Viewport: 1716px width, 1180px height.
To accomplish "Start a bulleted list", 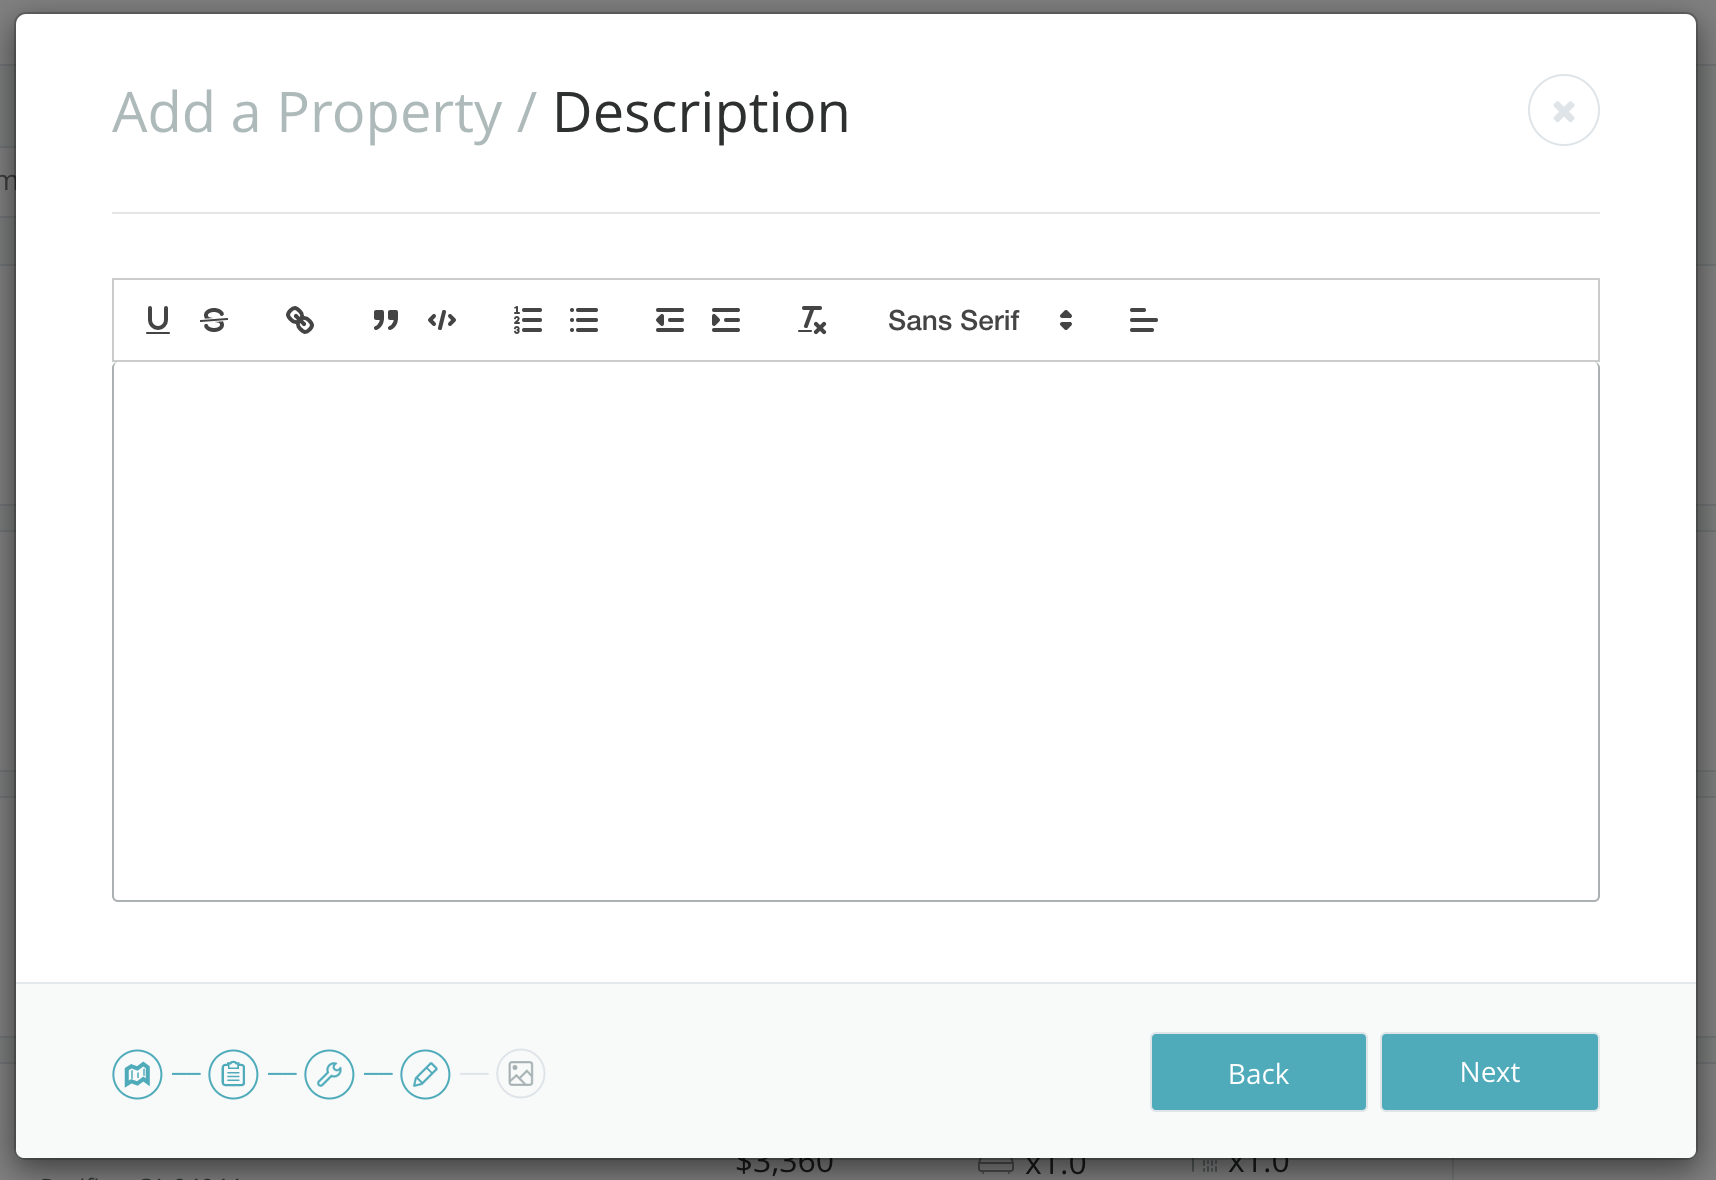I will pos(584,320).
